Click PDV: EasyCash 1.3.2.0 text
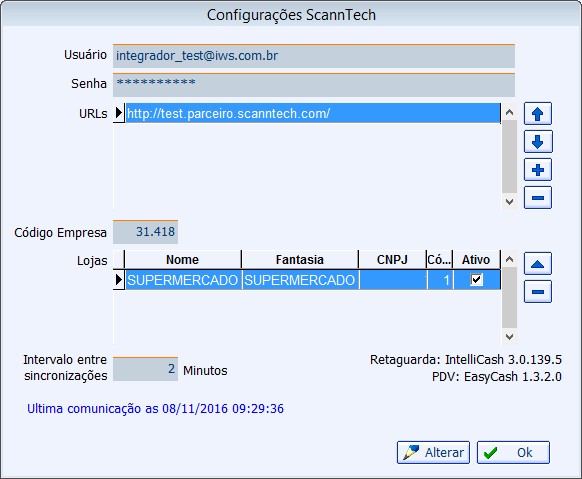The image size is (582, 479). tap(497, 377)
